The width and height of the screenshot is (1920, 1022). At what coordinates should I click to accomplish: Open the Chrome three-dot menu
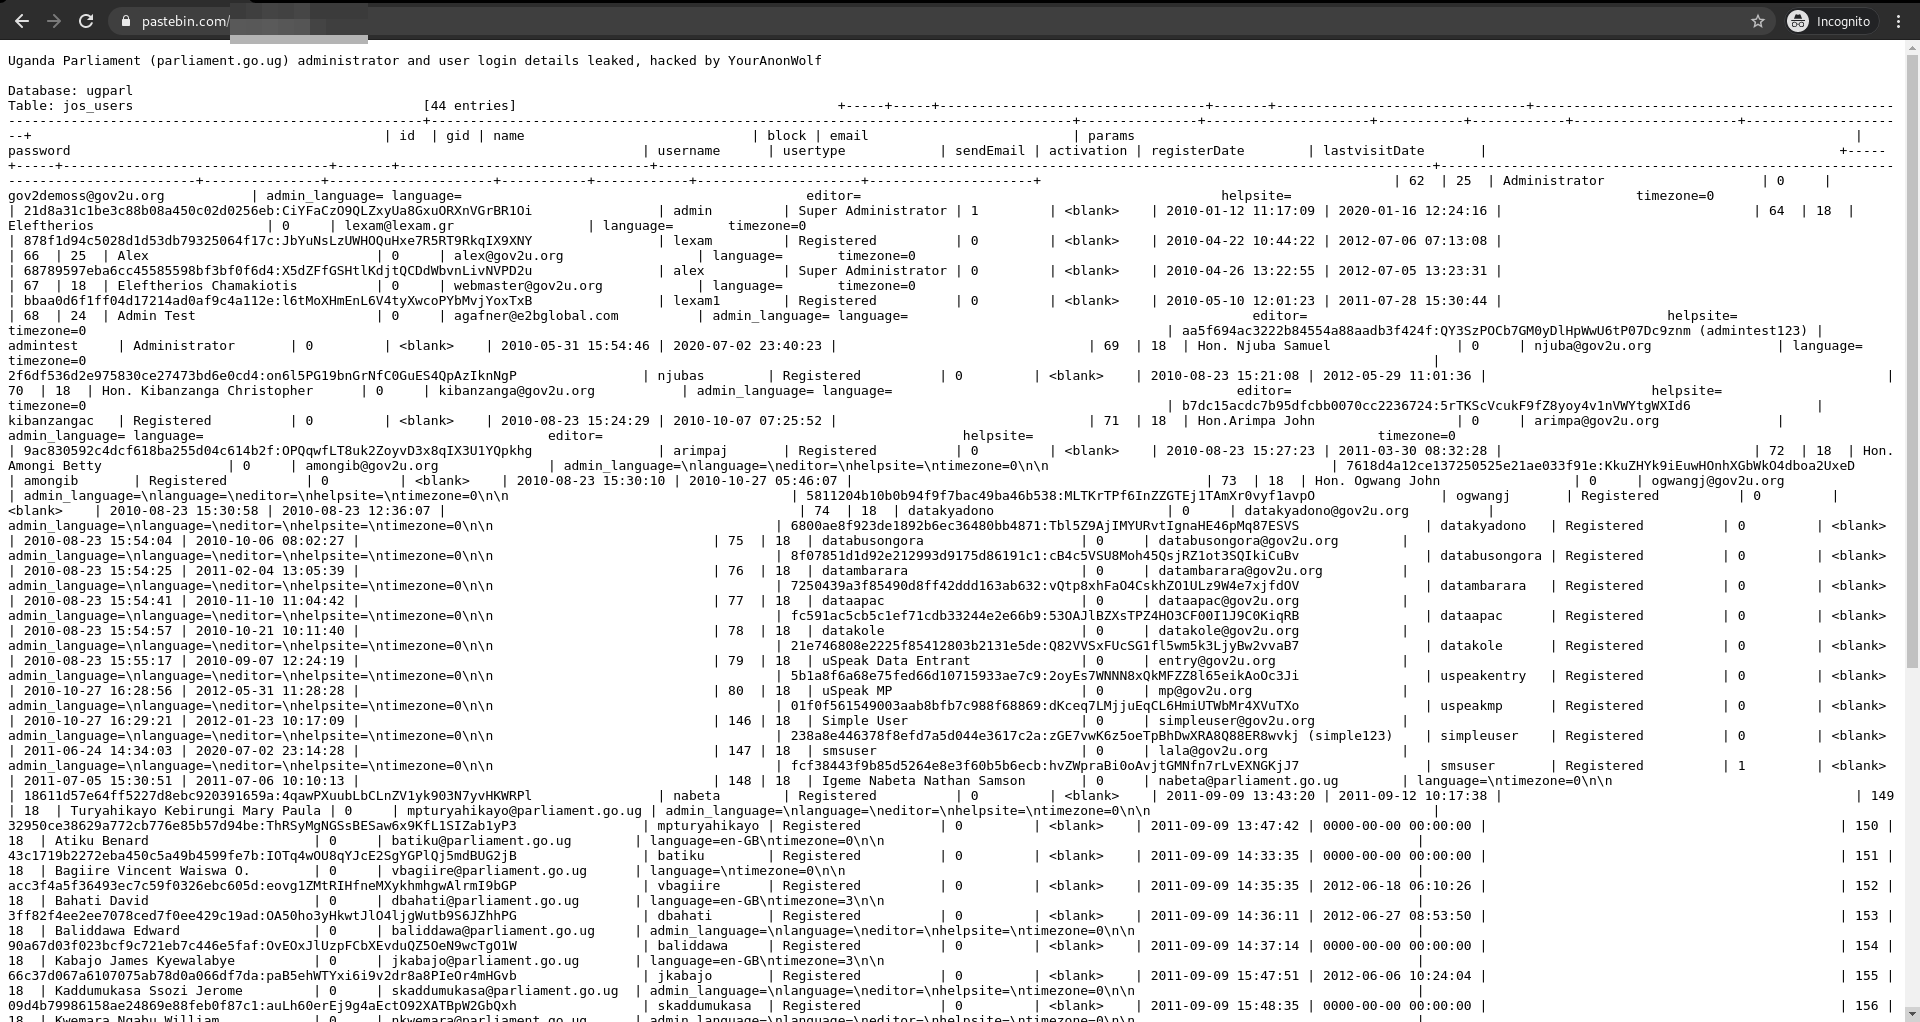1898,21
